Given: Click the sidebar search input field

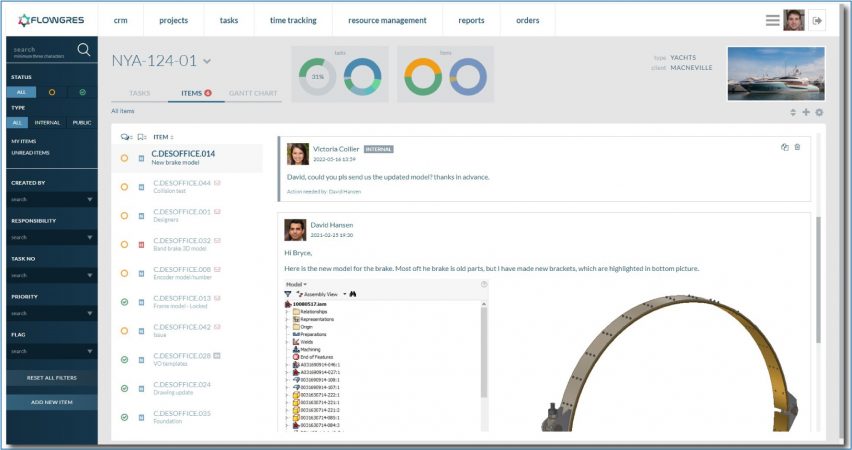Looking at the screenshot, I should coord(43,51).
